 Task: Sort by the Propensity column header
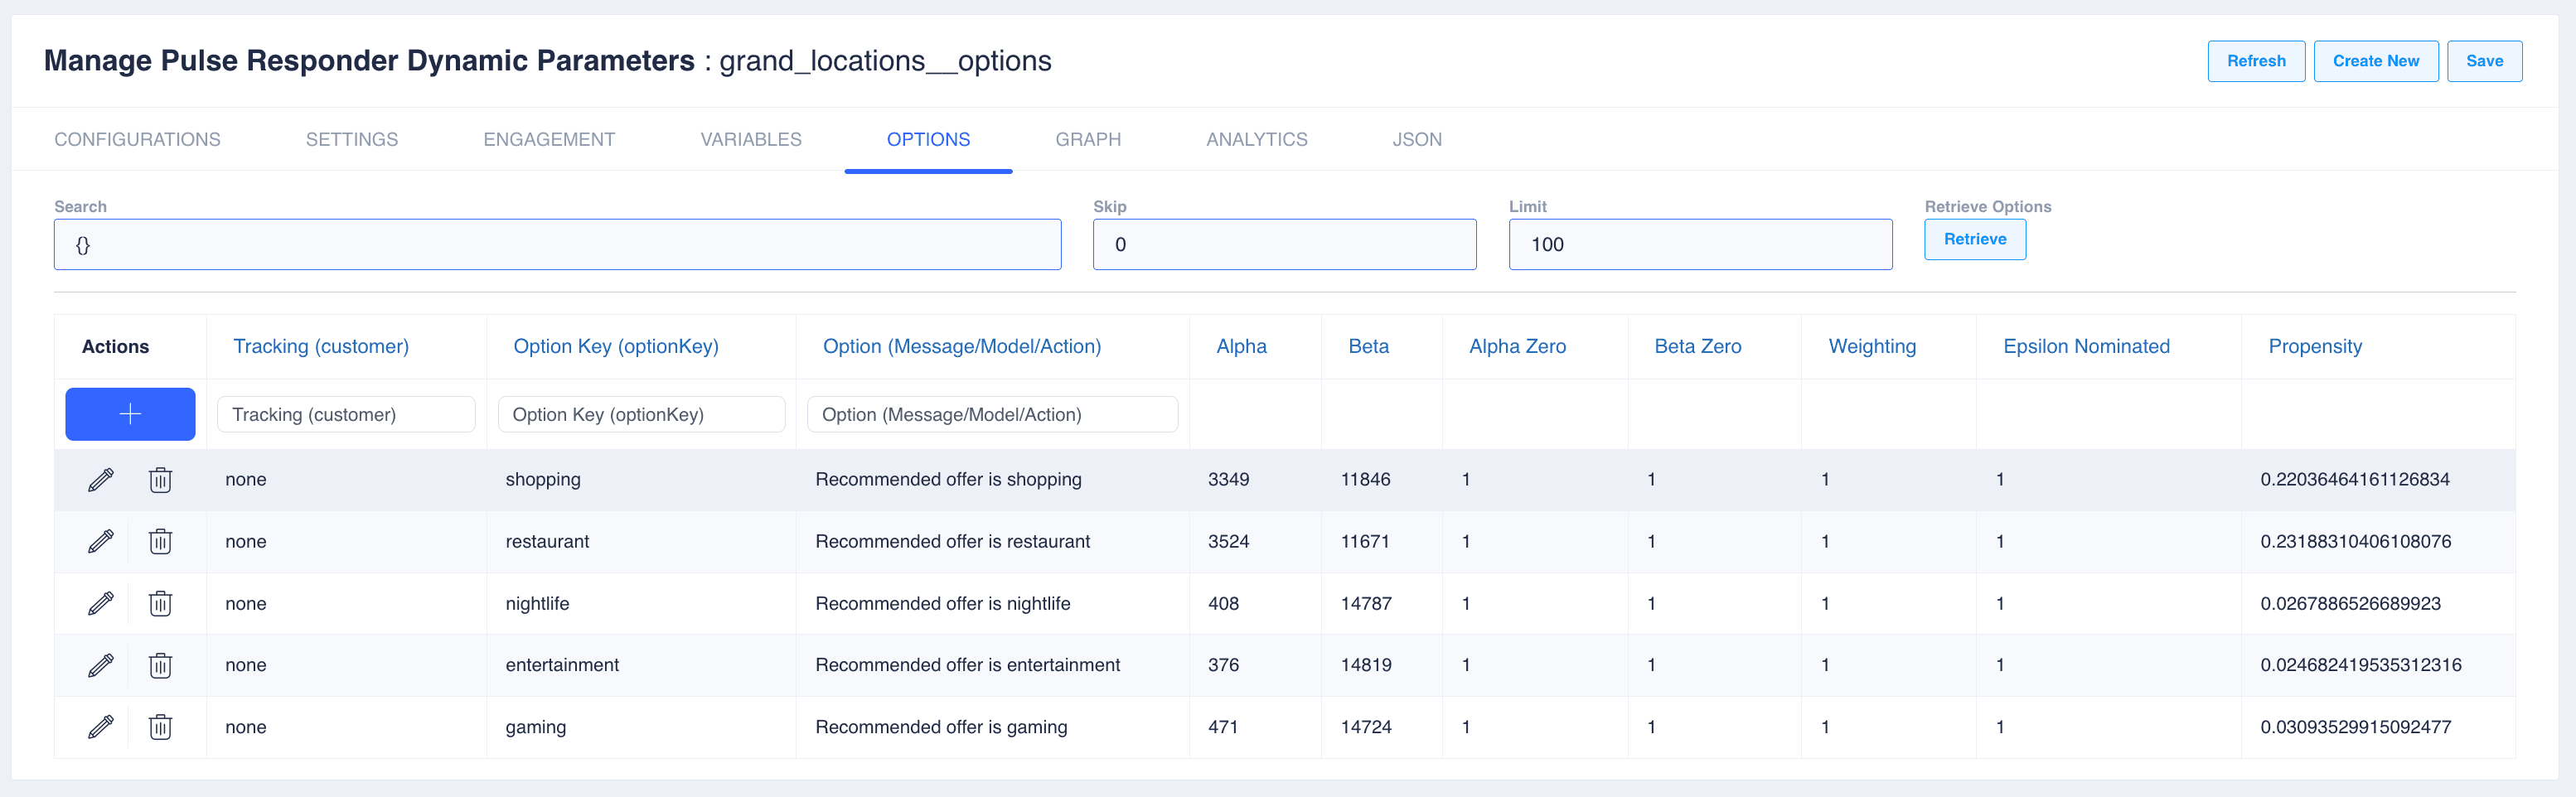coord(2314,347)
